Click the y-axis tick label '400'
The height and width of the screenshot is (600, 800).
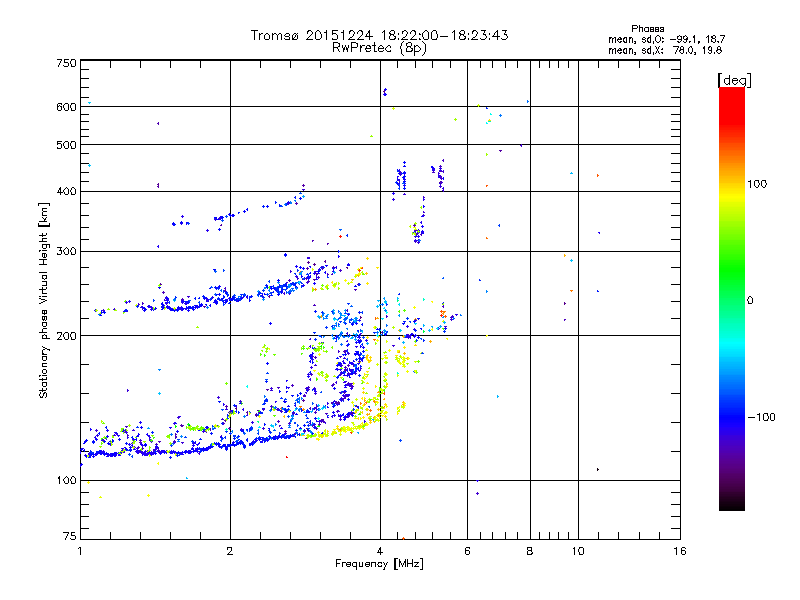[66, 191]
